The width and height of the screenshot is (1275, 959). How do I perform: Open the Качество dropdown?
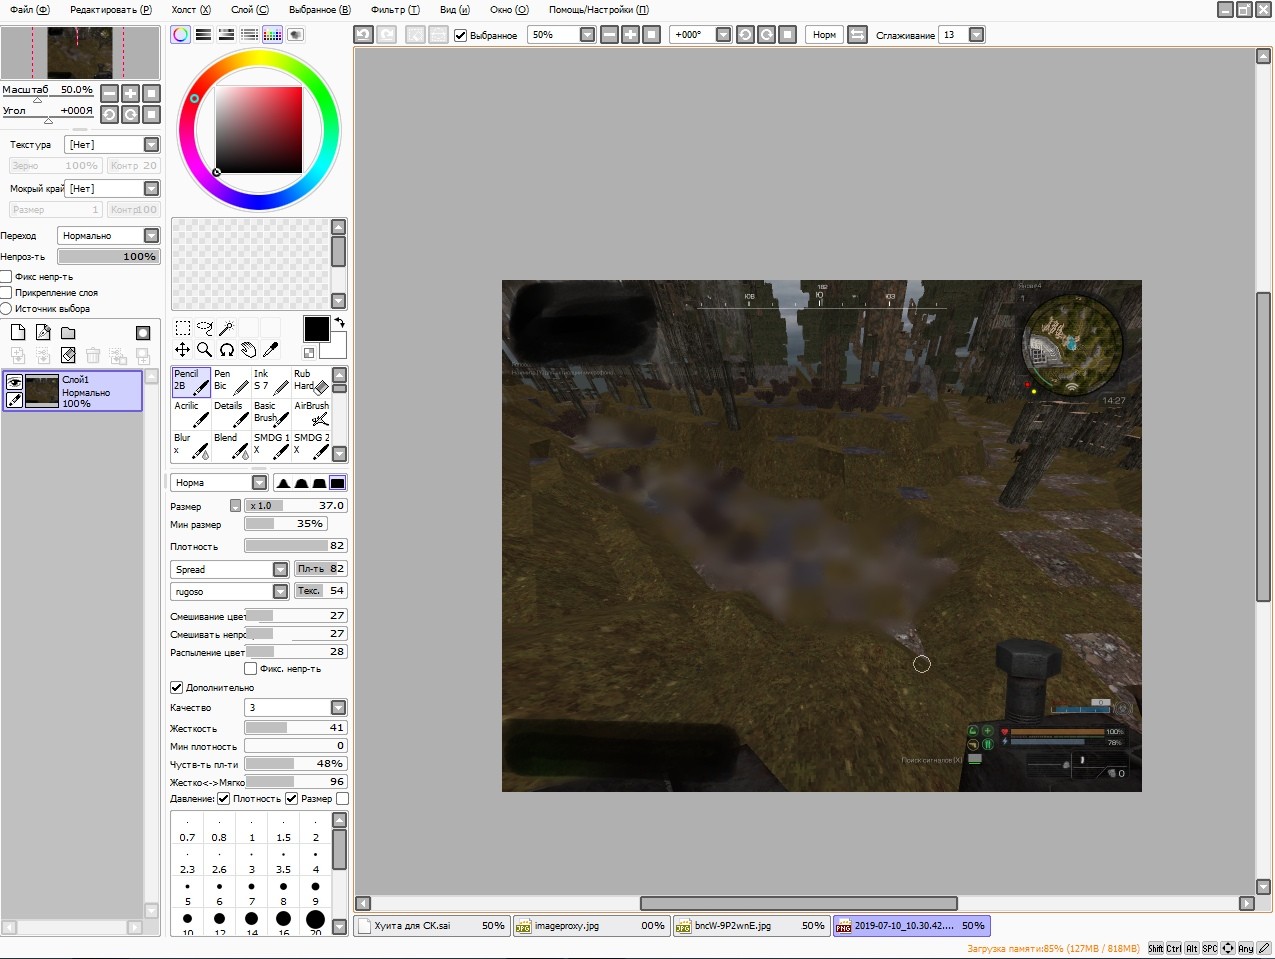pyautogui.click(x=296, y=708)
